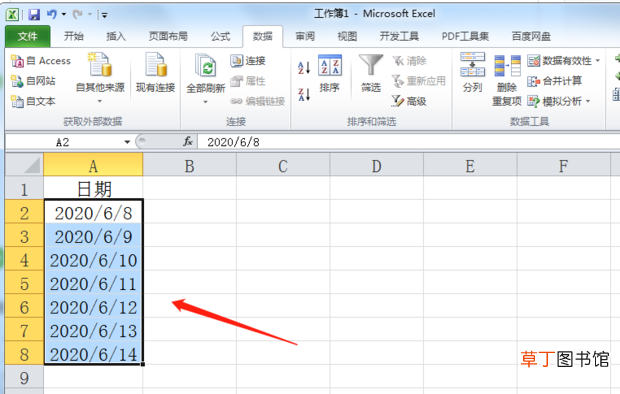
Task: Click the fx insert function button
Action: (x=188, y=142)
